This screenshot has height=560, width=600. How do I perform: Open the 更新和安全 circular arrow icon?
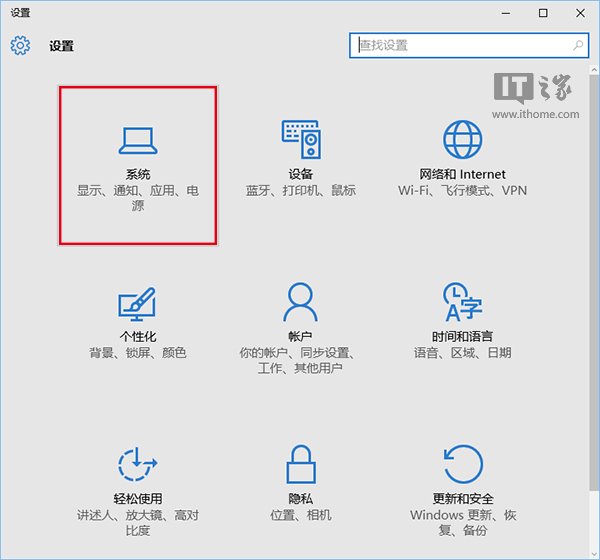pos(462,465)
